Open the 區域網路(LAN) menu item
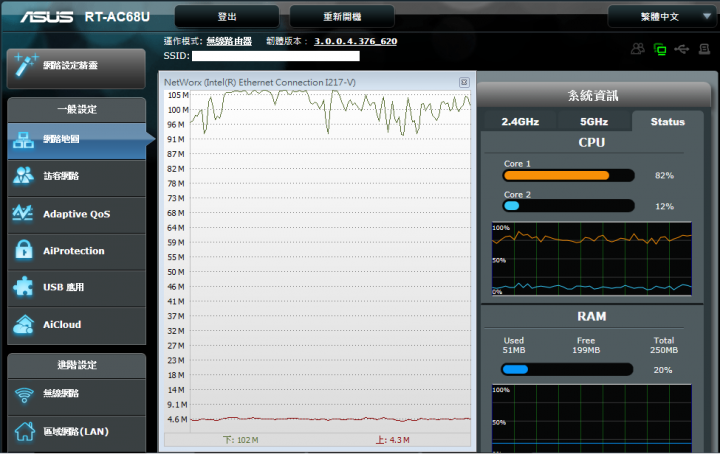Screen dimensions: 720x454 (x=77, y=432)
